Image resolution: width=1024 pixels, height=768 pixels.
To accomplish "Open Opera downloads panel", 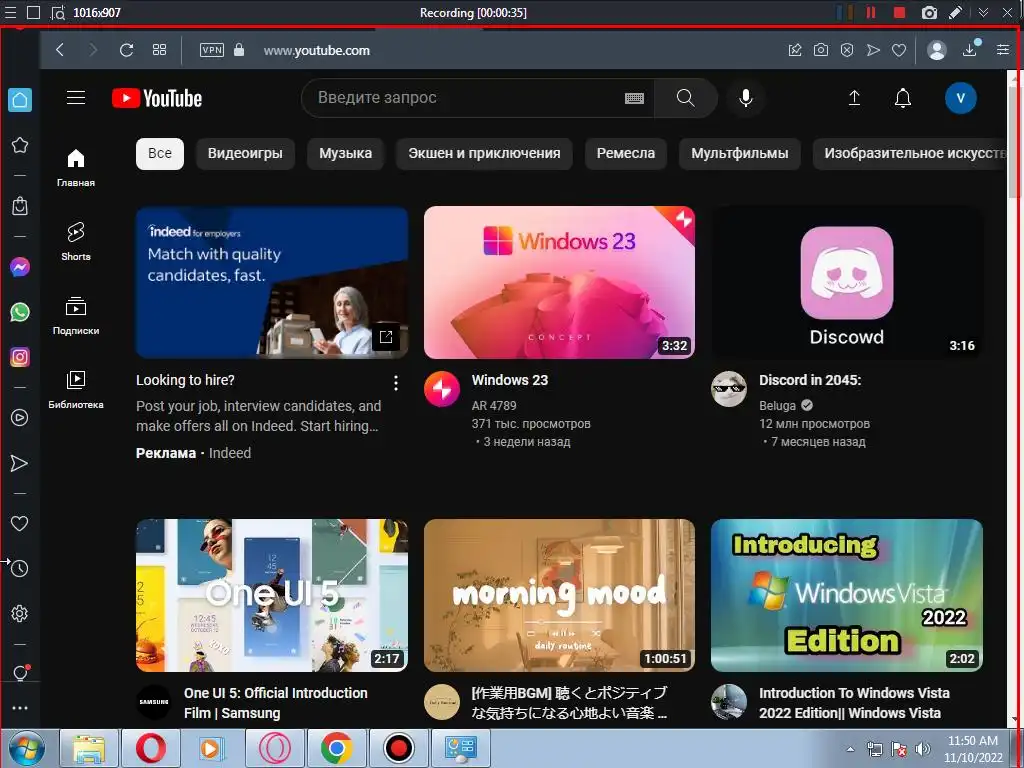I will (x=970, y=50).
